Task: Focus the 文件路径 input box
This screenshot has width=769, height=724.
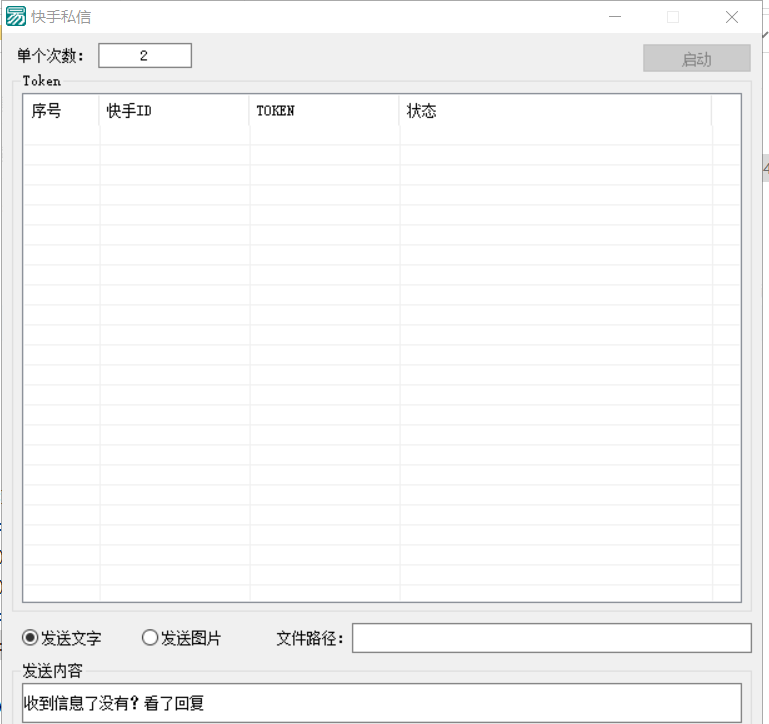Action: coord(551,638)
